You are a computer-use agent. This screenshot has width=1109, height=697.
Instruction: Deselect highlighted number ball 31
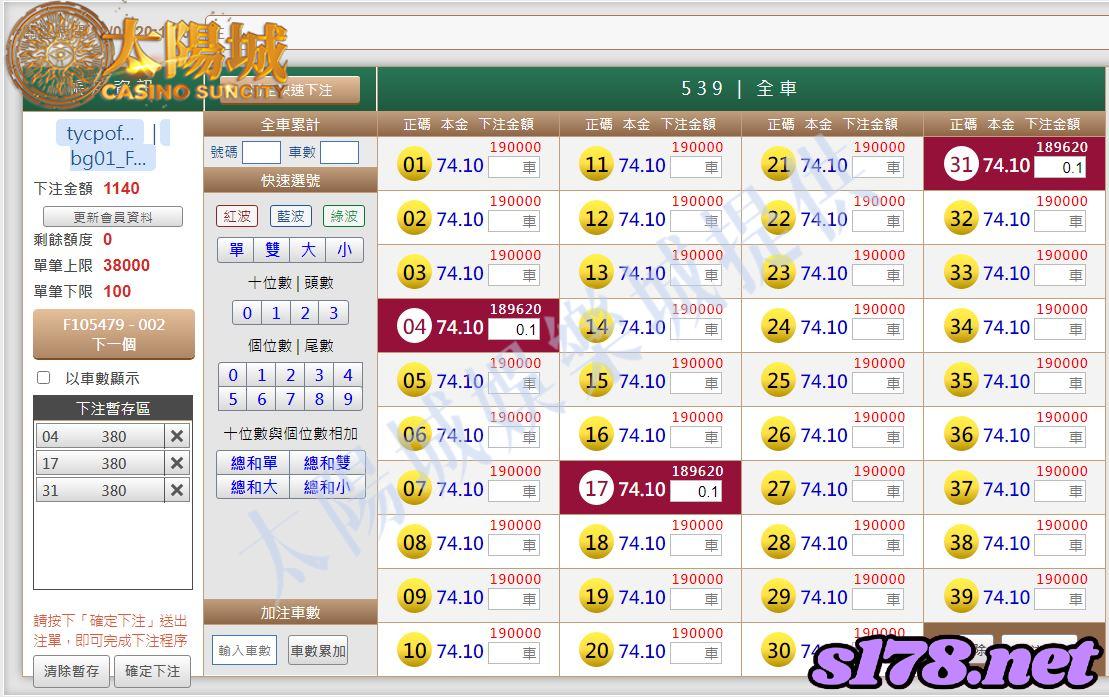[961, 164]
